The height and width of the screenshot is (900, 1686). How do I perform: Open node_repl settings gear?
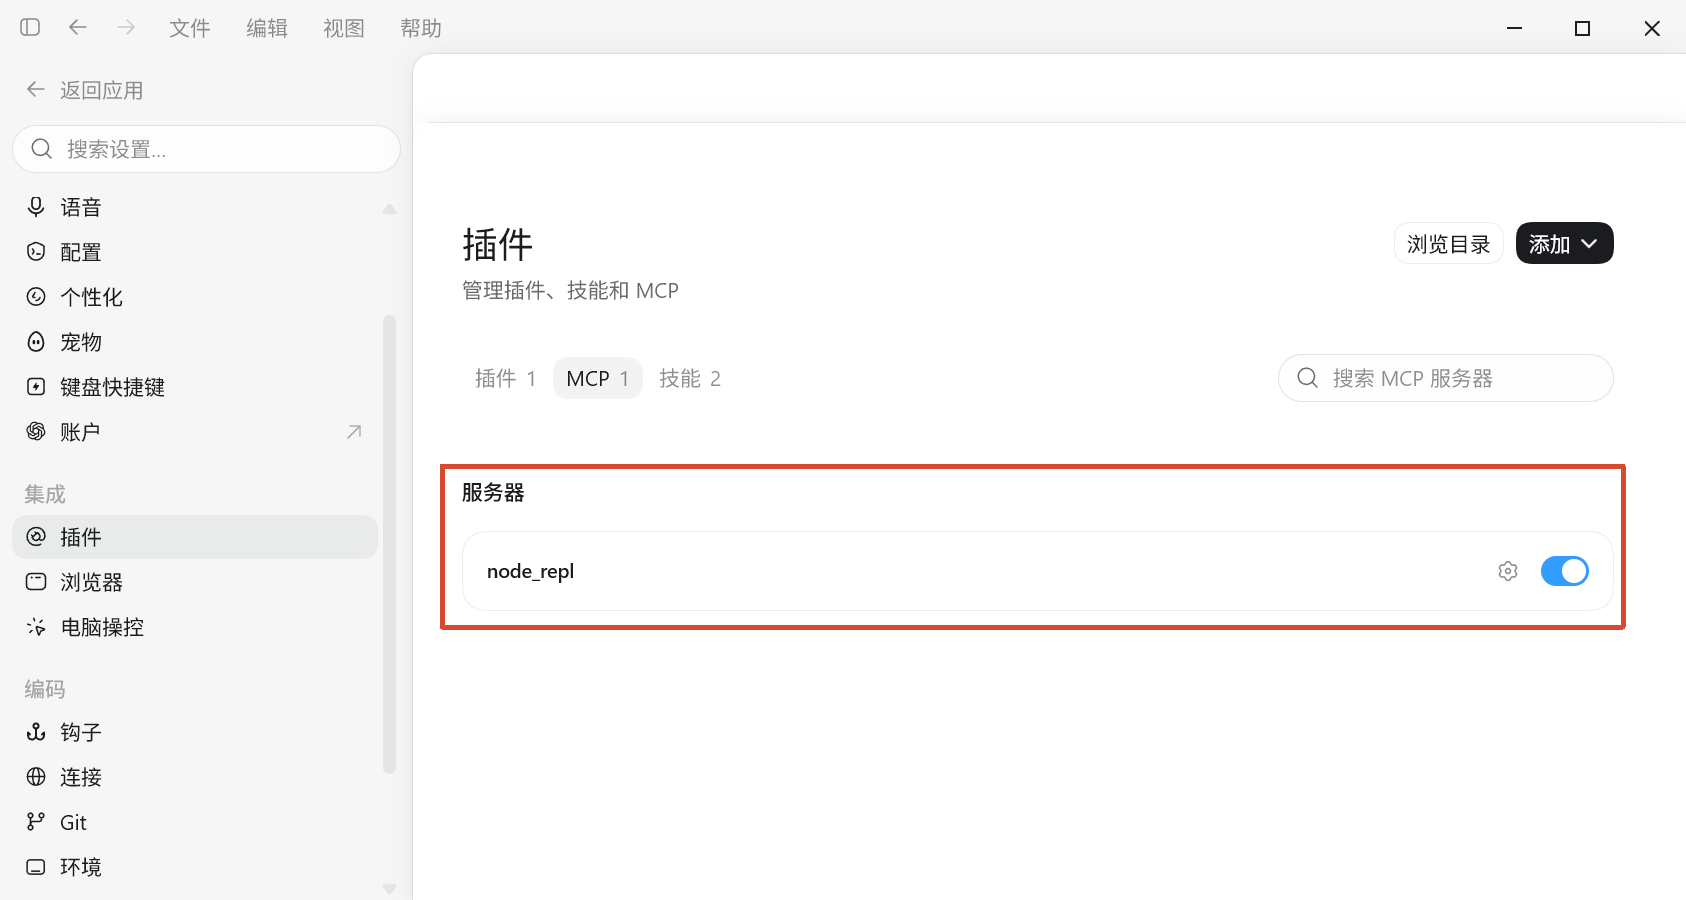(x=1508, y=571)
